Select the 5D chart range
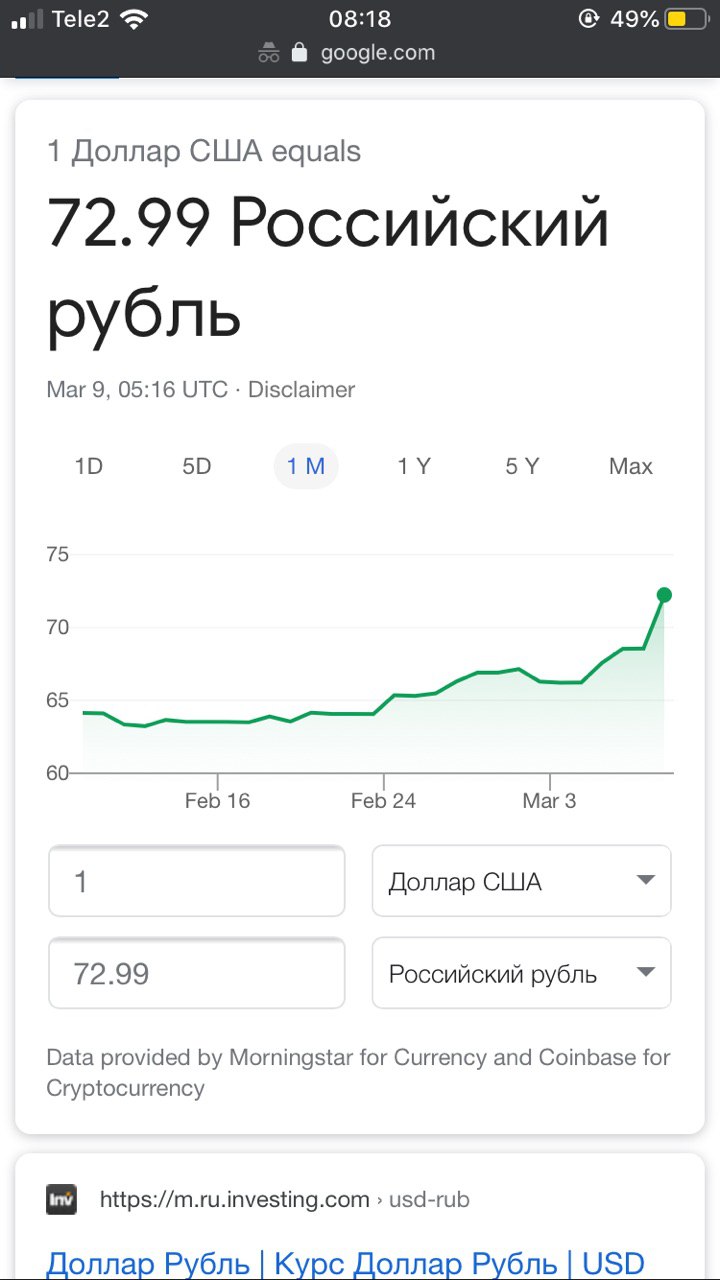Screen dimensions: 720x1280 coord(197,466)
